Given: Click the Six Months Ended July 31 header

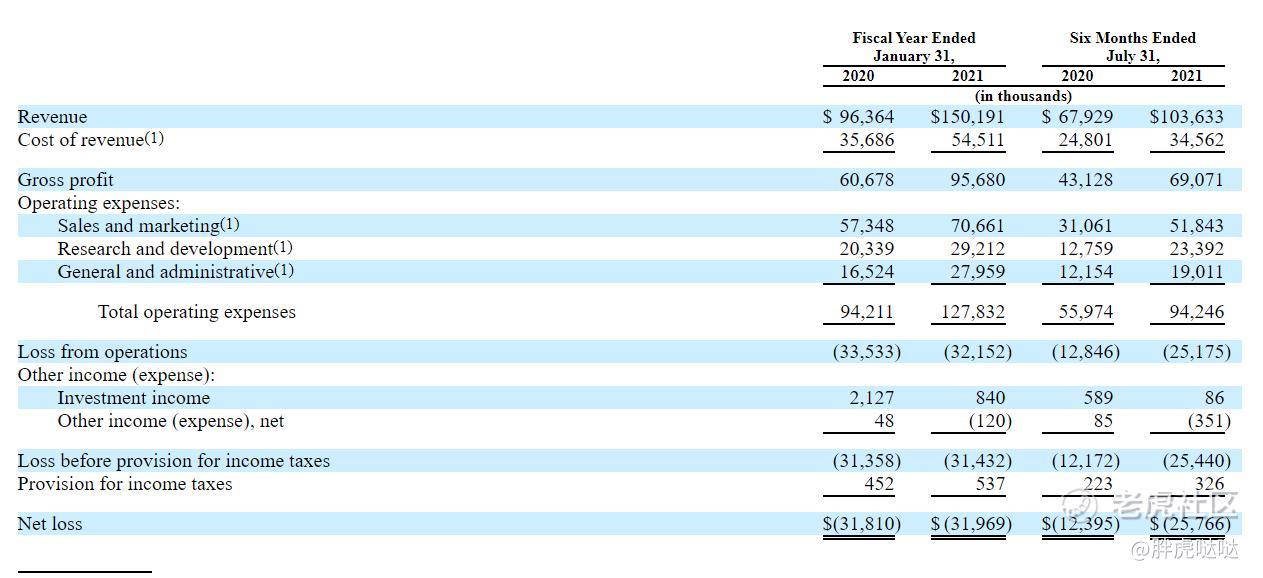Looking at the screenshot, I should tap(1132, 47).
